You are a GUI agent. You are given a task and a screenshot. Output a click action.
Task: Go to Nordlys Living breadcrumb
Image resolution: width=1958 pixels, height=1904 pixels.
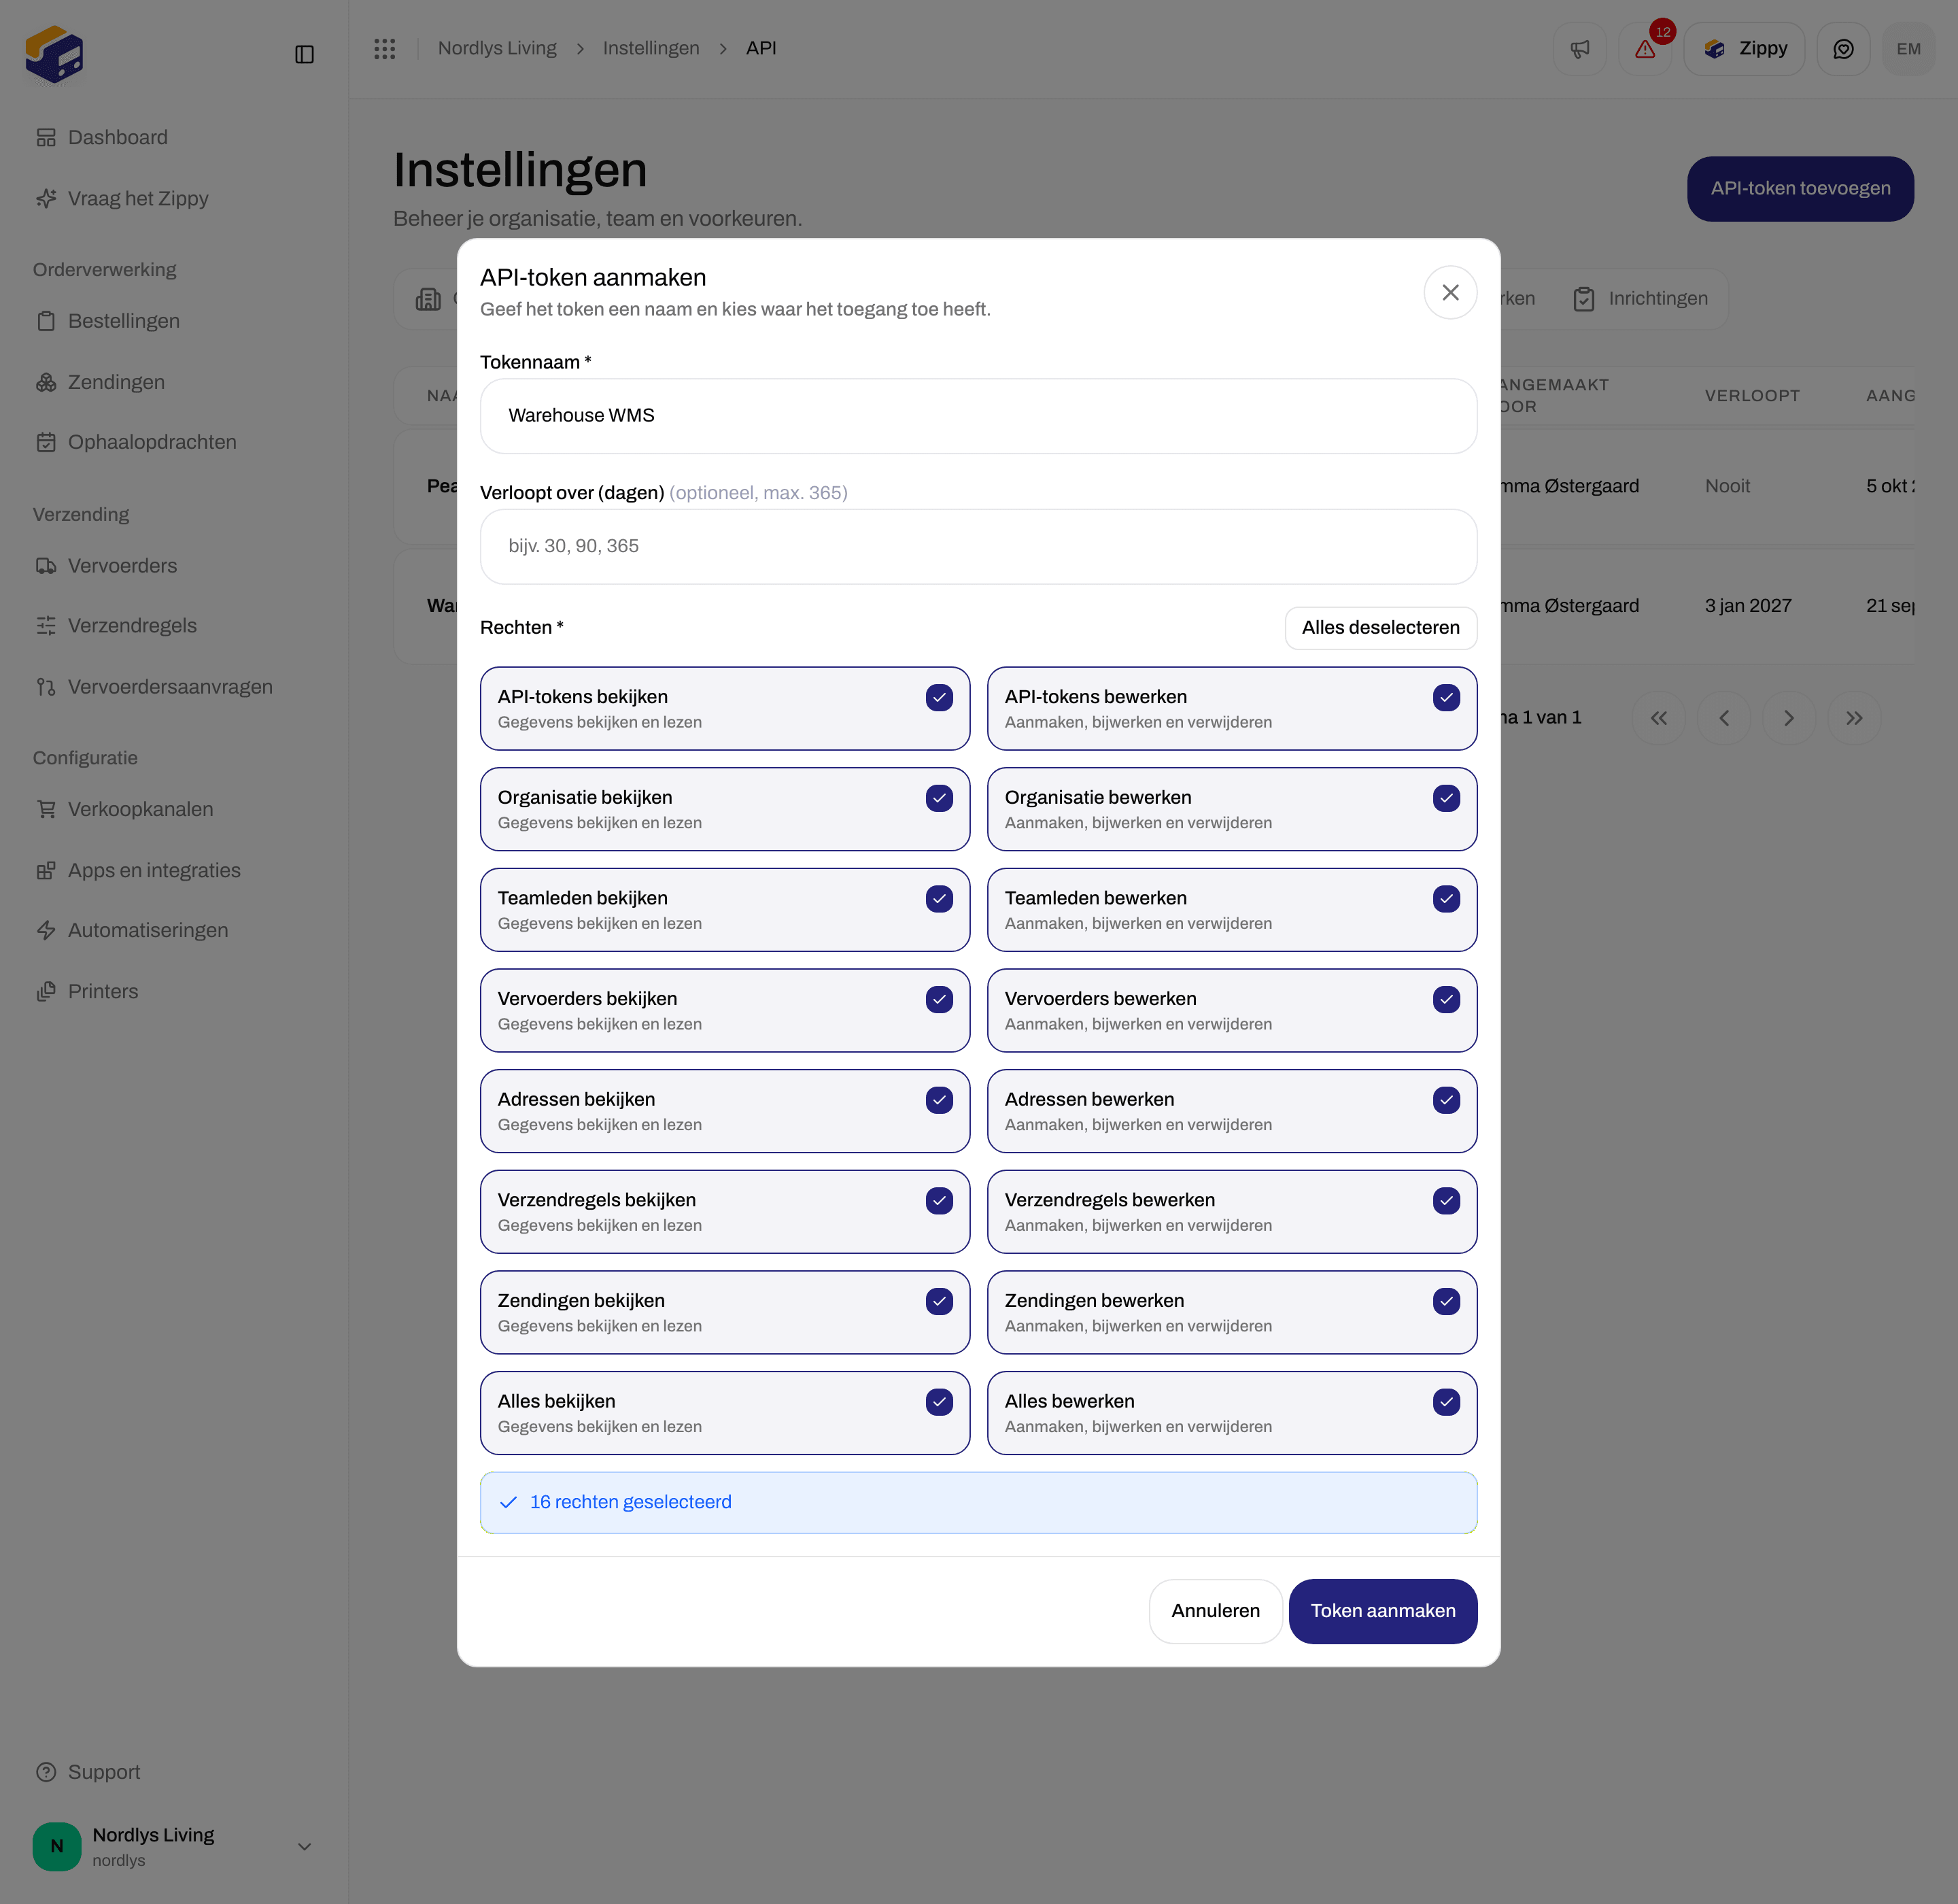[x=497, y=48]
